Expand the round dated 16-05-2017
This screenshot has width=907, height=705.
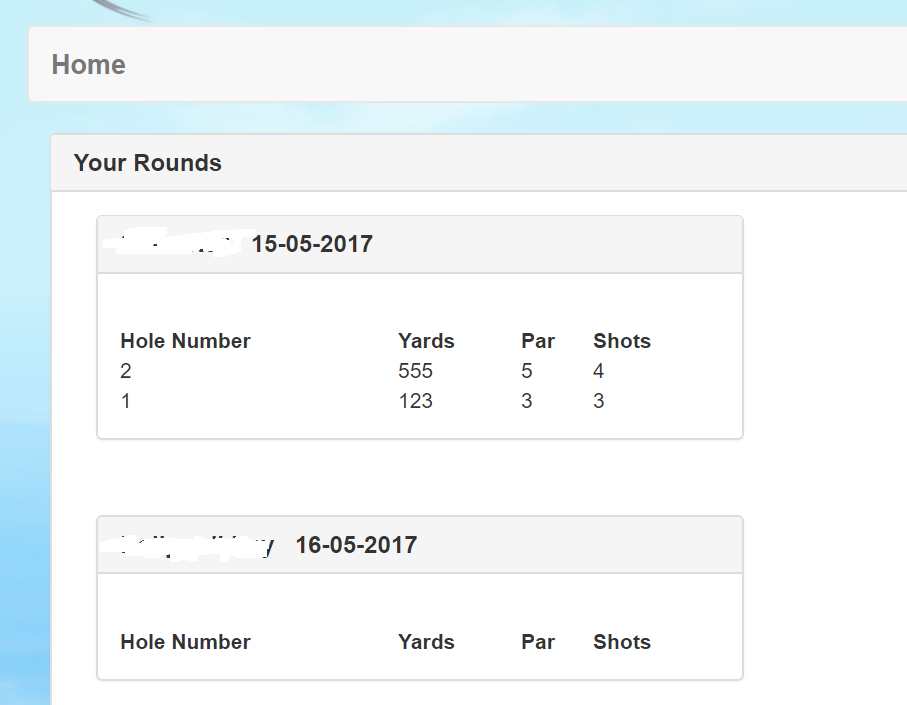tap(356, 545)
